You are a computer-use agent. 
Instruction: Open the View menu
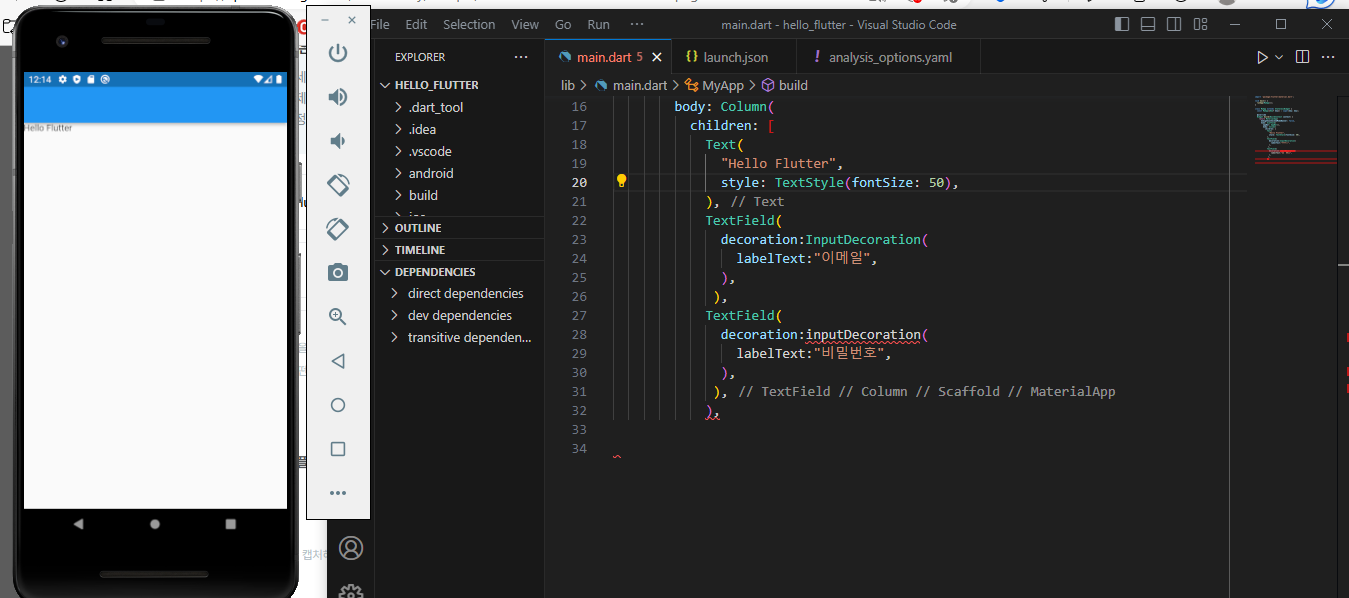[525, 24]
